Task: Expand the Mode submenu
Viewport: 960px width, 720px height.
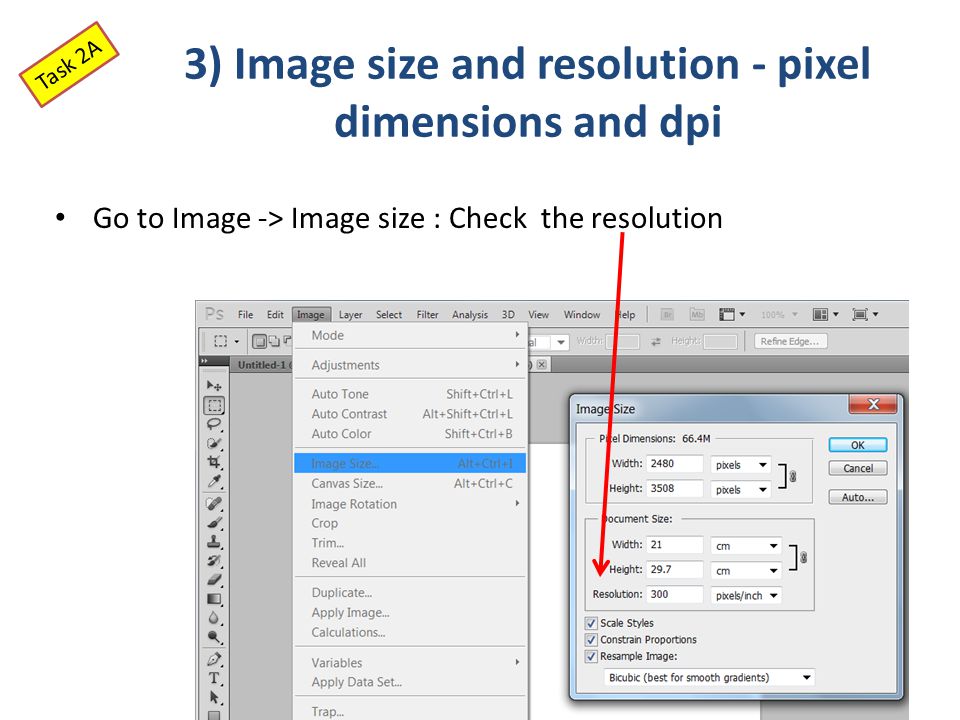Action: [x=410, y=336]
